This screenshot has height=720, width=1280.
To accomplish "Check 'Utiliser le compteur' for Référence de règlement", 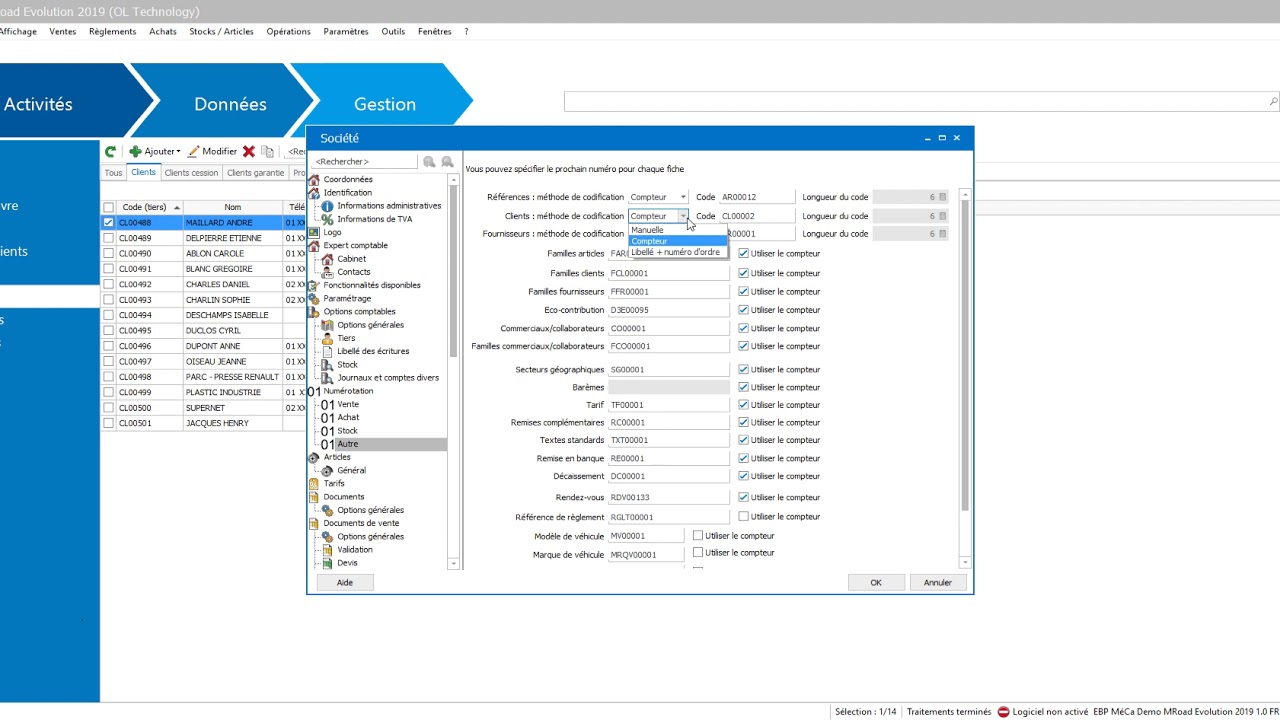I will coord(743,517).
